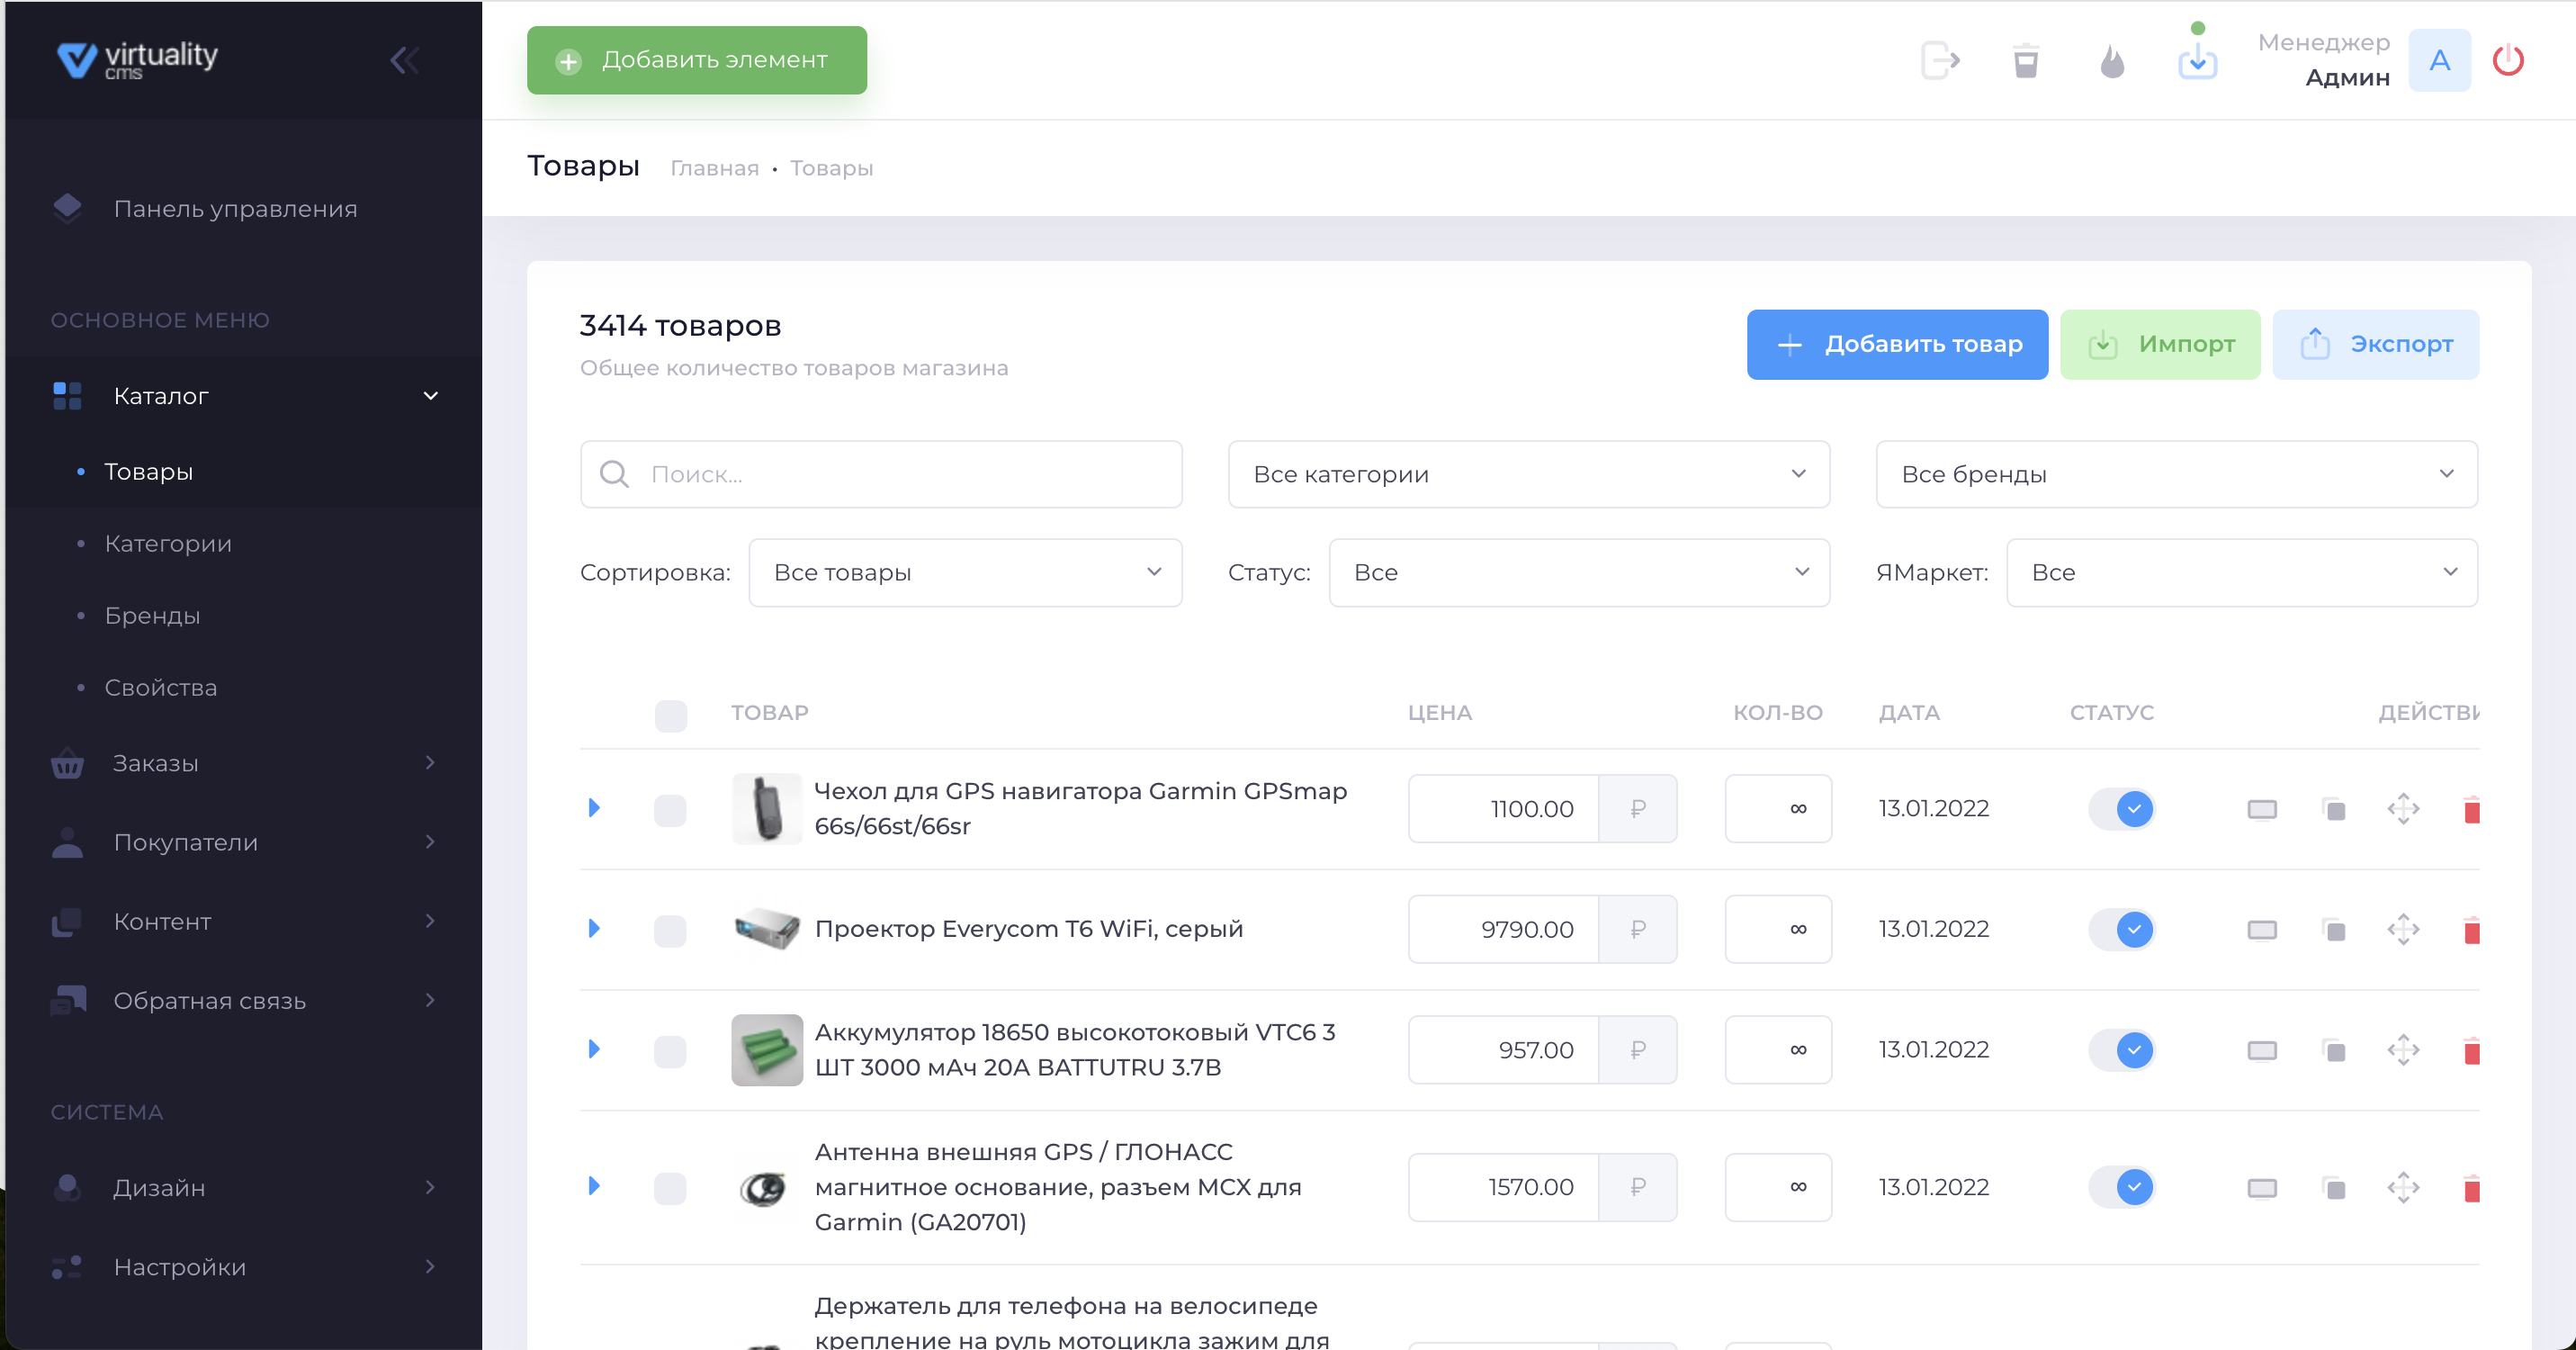Screen dimensions: 2576x1350
Task: Click 'Добавить товар' button
Action: tap(1896, 344)
